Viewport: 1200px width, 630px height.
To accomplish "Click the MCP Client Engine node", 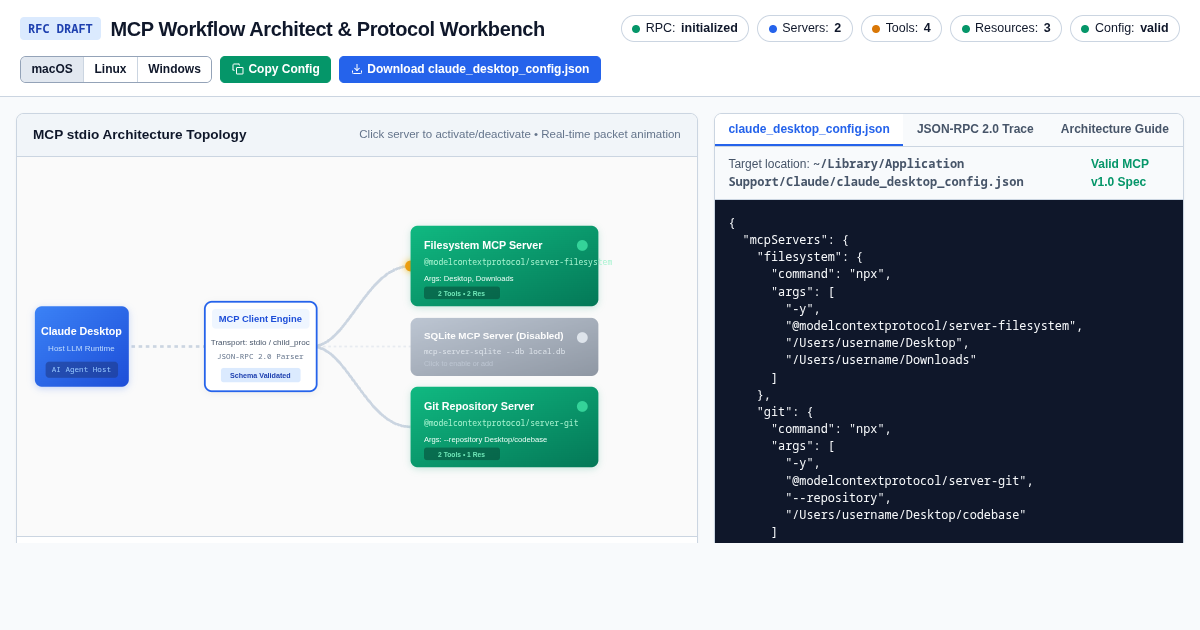I will pyautogui.click(x=261, y=346).
